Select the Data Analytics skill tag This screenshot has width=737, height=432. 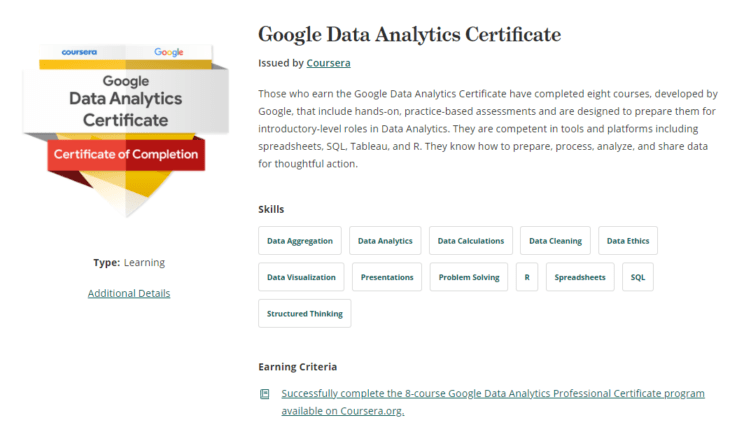pos(385,241)
